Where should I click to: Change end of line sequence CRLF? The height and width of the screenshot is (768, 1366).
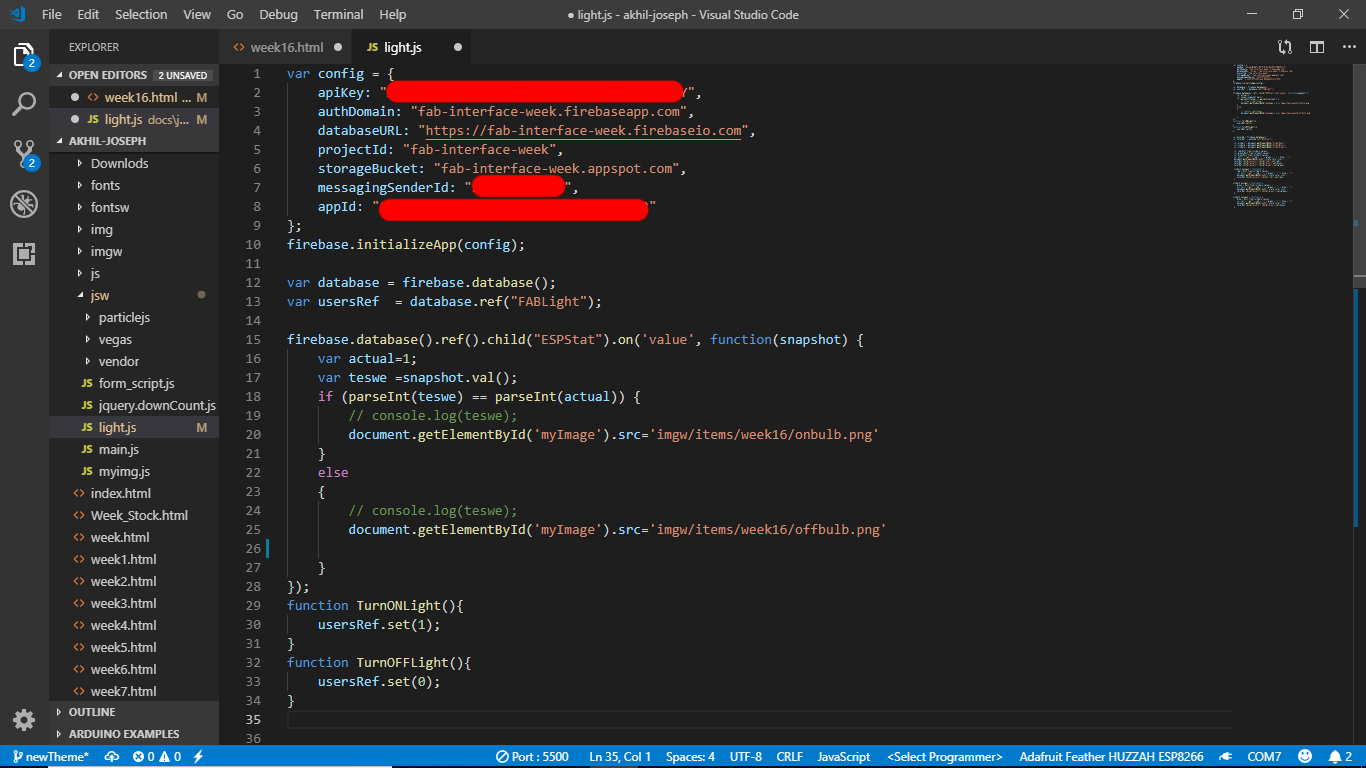(789, 757)
